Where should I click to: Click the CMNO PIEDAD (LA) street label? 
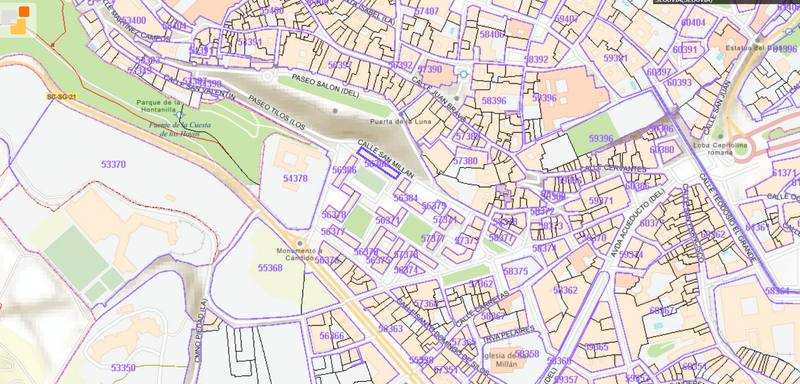coord(201,331)
